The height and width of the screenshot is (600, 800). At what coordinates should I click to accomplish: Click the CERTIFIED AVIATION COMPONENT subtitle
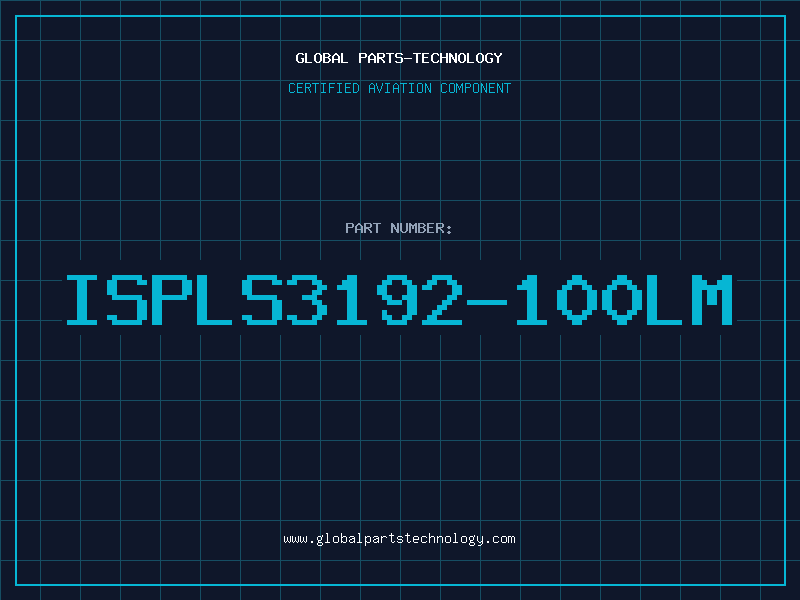399,88
